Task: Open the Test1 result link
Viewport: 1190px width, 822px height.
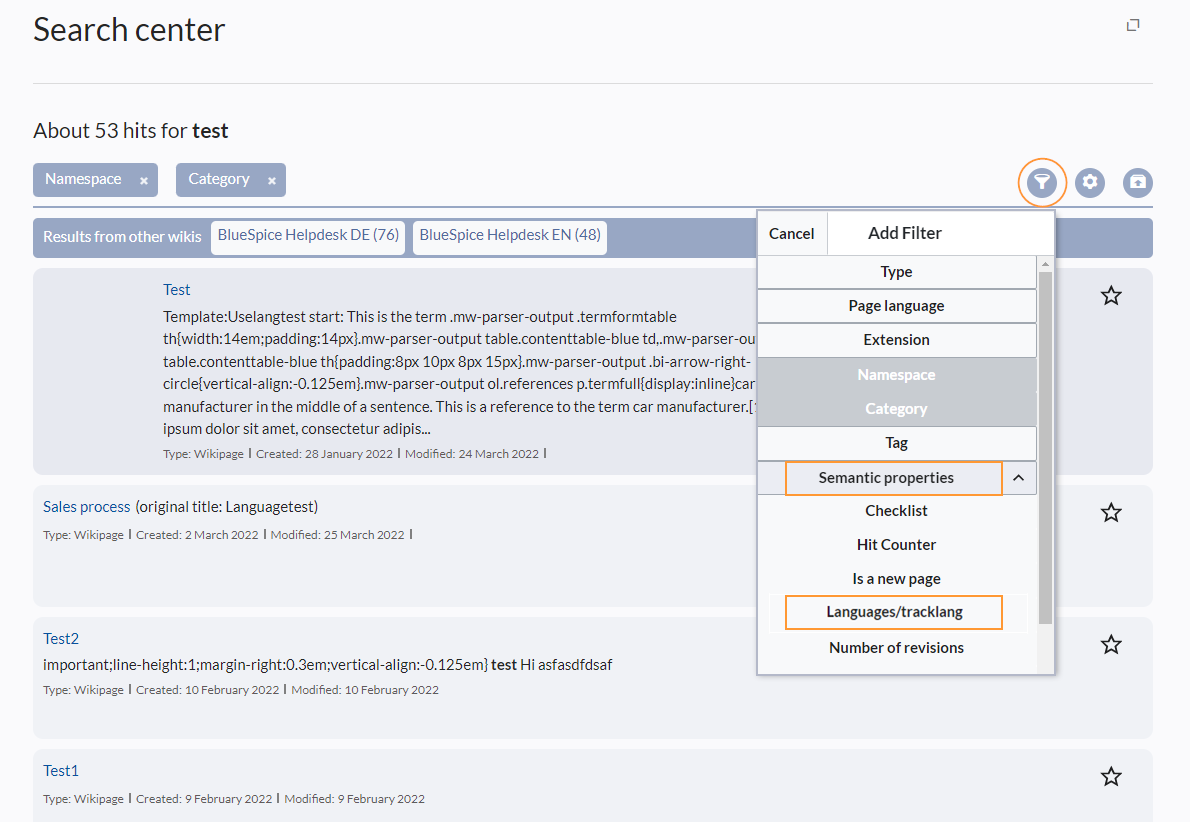Action: coord(61,771)
